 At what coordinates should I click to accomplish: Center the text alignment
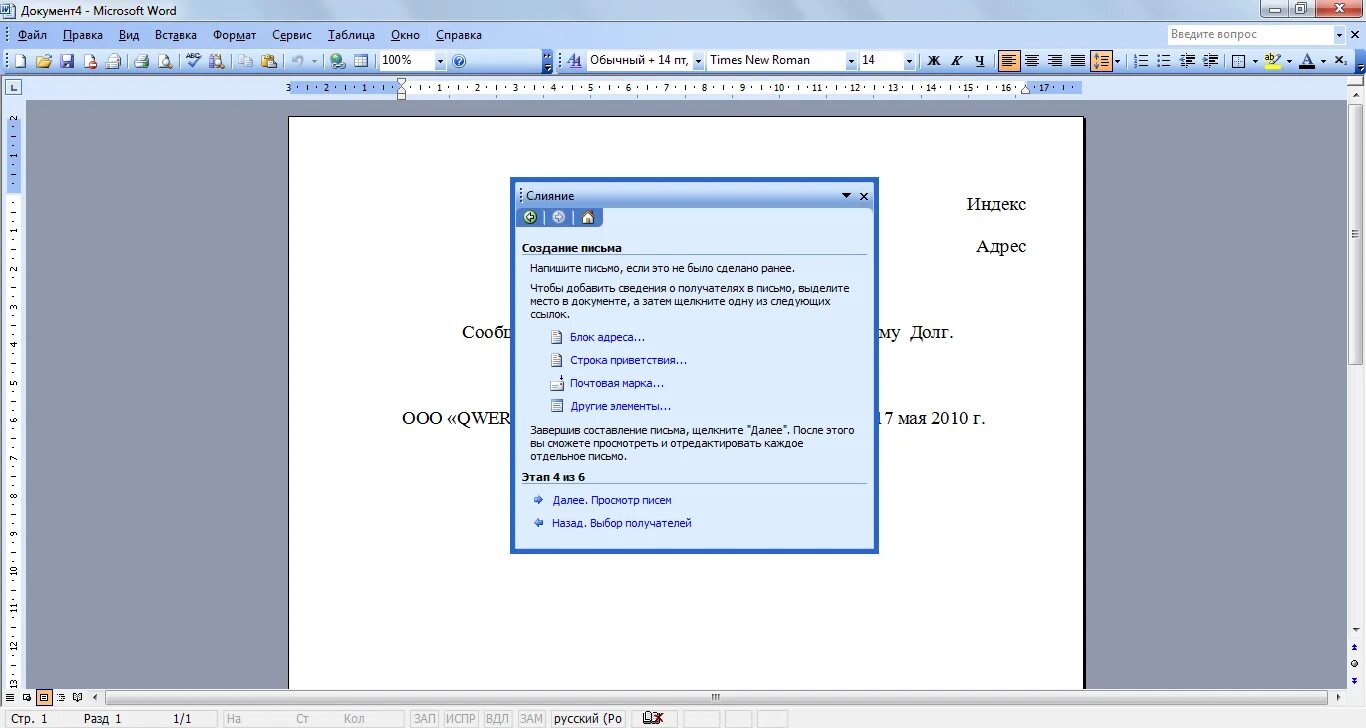click(x=1032, y=61)
